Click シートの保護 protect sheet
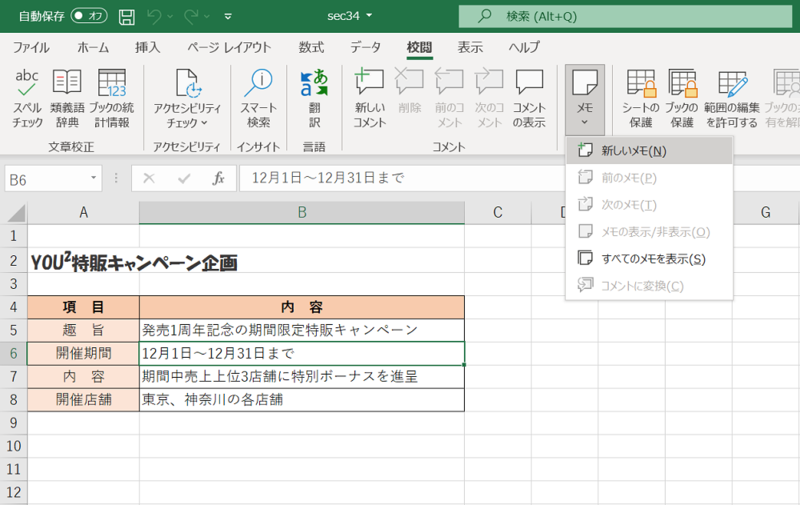Viewport: 800px width, 505px height. coord(641,98)
